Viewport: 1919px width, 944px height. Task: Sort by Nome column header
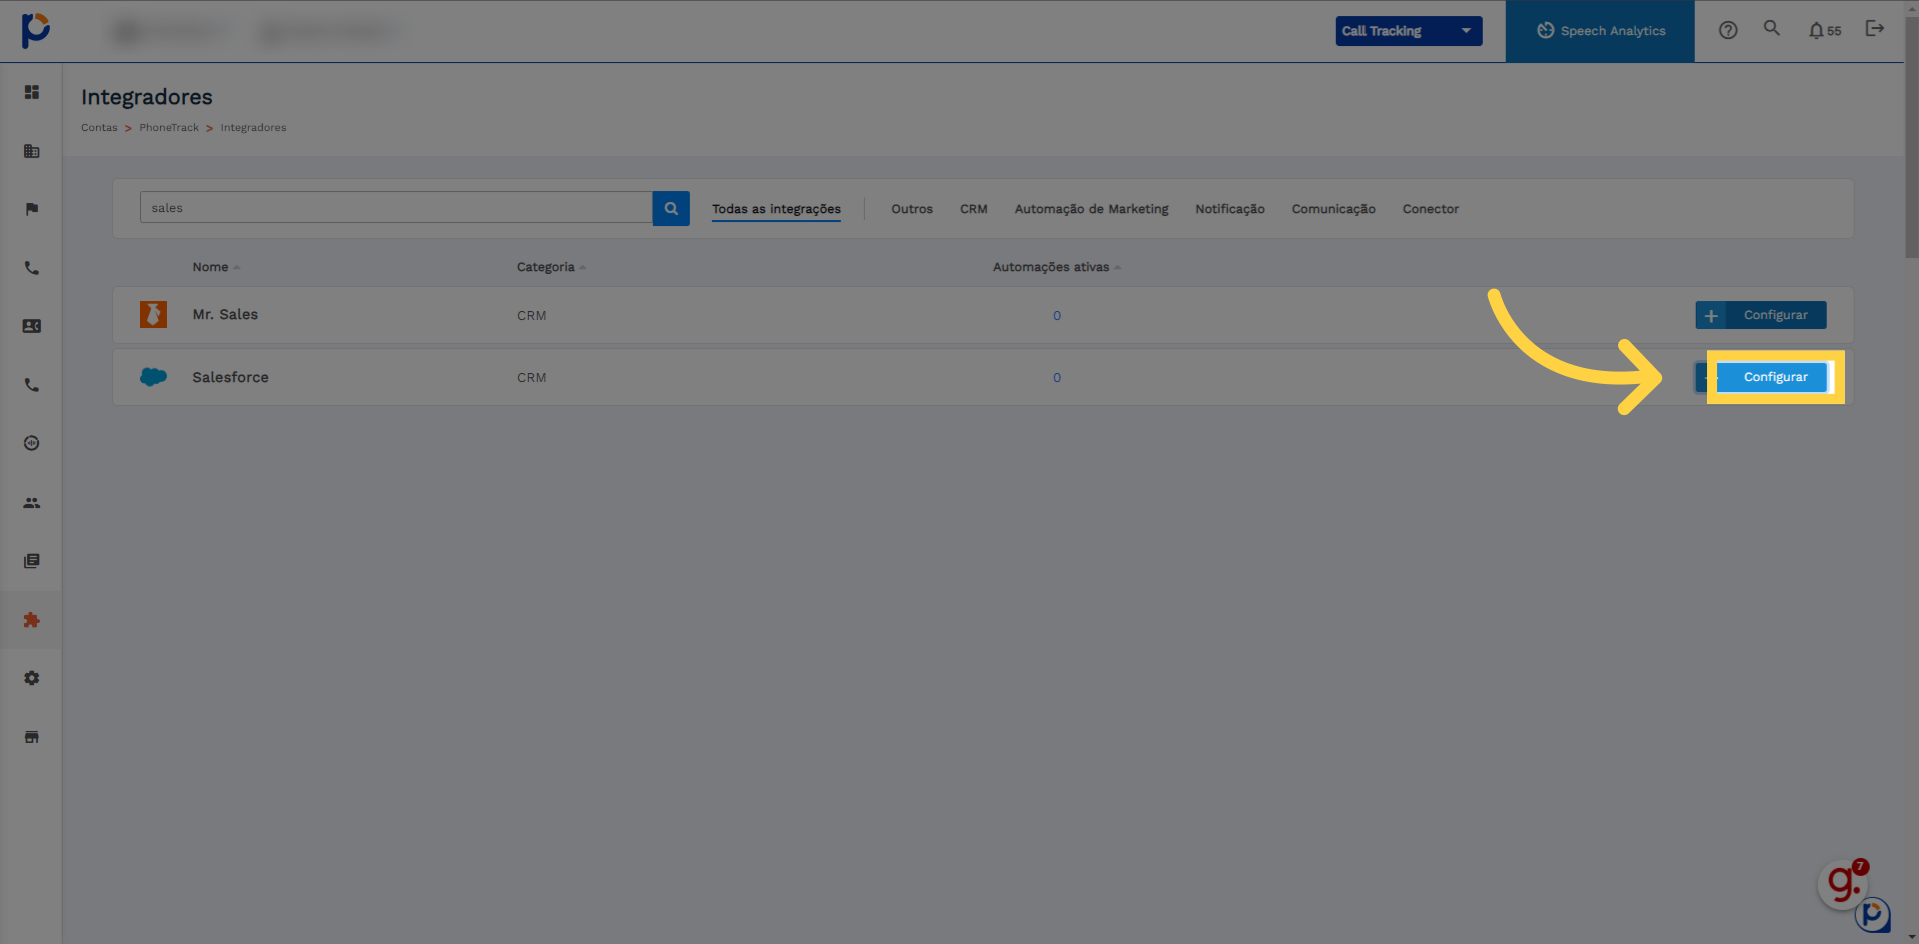(216, 267)
